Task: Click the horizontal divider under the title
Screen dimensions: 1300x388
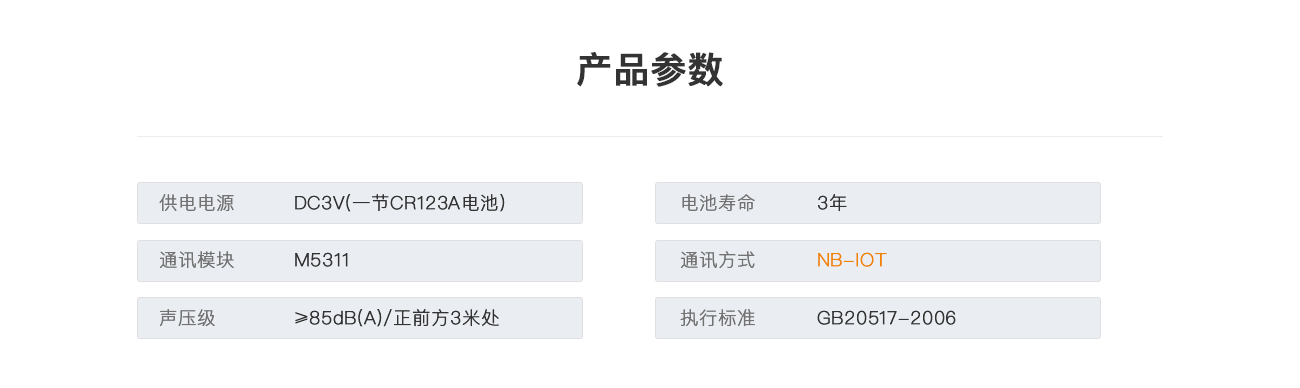Action: pos(650,136)
